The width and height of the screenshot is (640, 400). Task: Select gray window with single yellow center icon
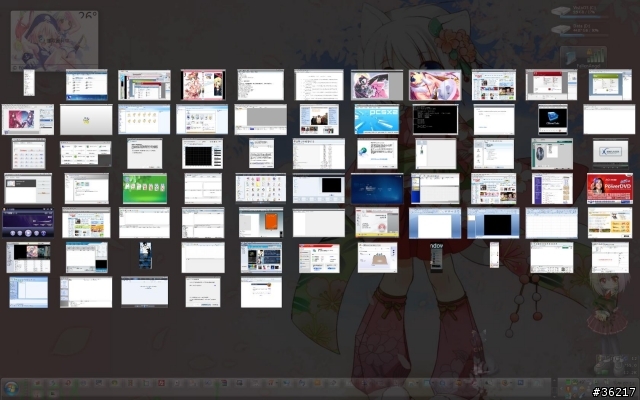pyautogui.click(x=86, y=119)
